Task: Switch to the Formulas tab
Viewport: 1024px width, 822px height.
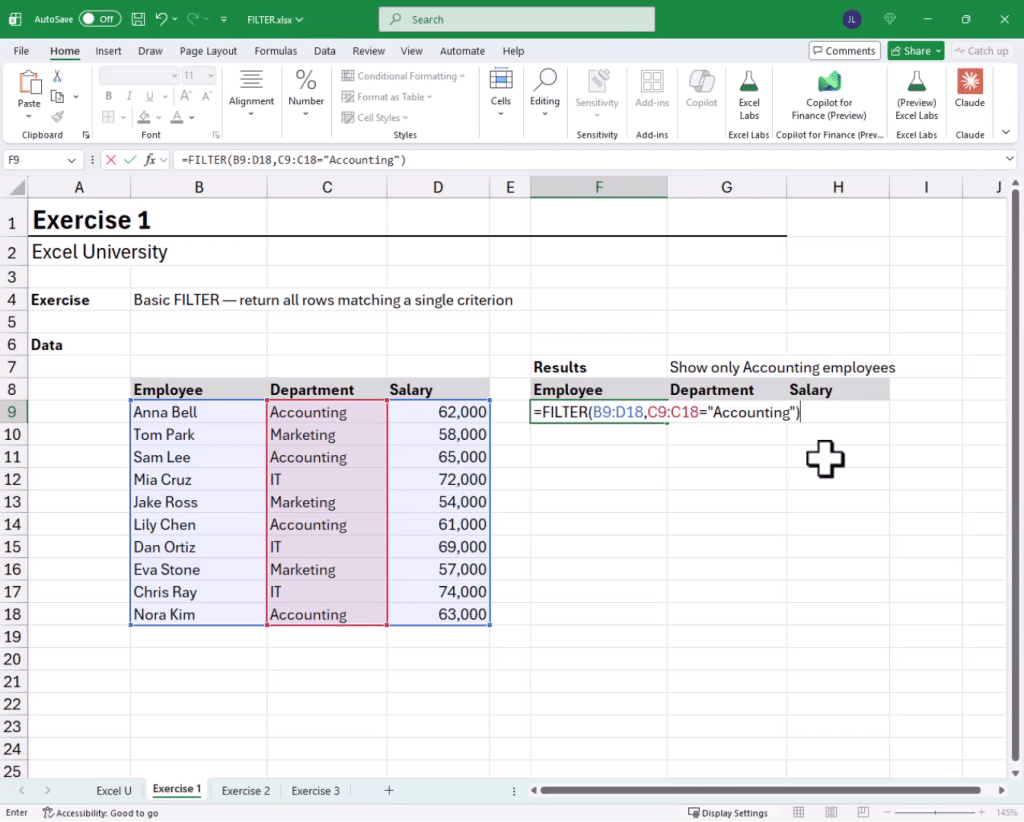Action: point(276,51)
